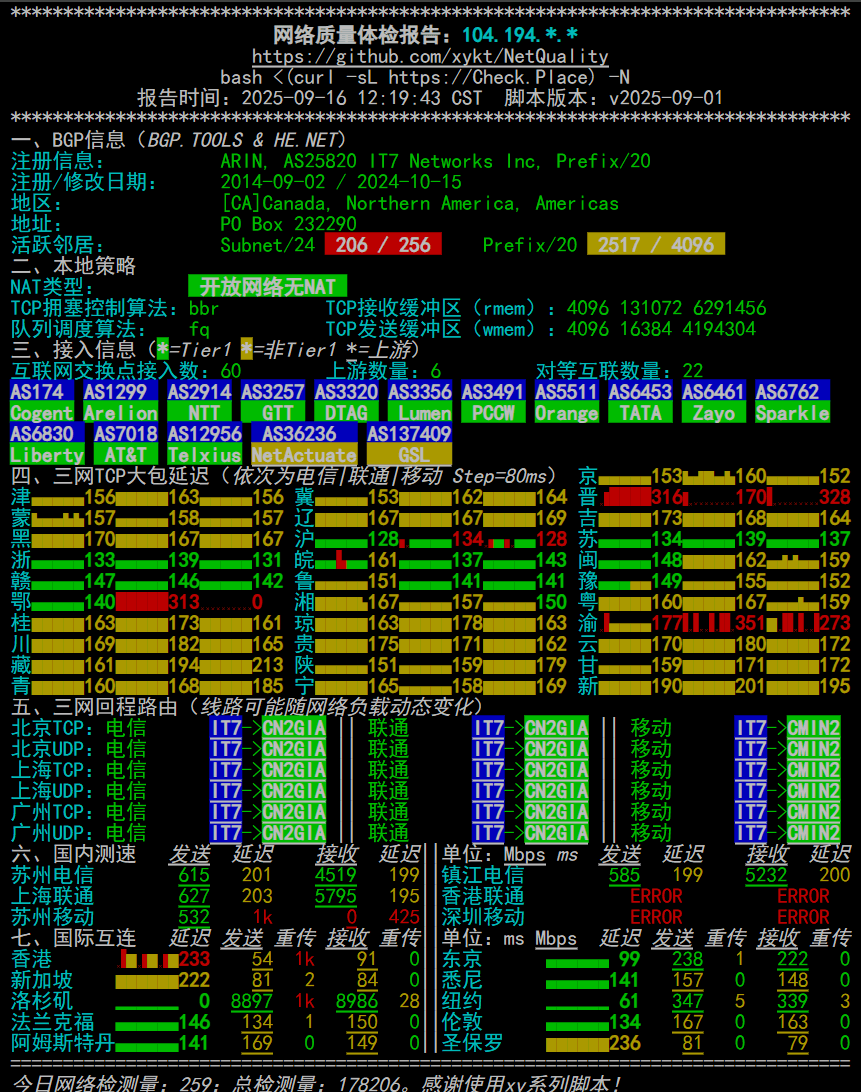Toggle the 开放网络无NAT status badge
This screenshot has width=861, height=1092.
[x=268, y=286]
